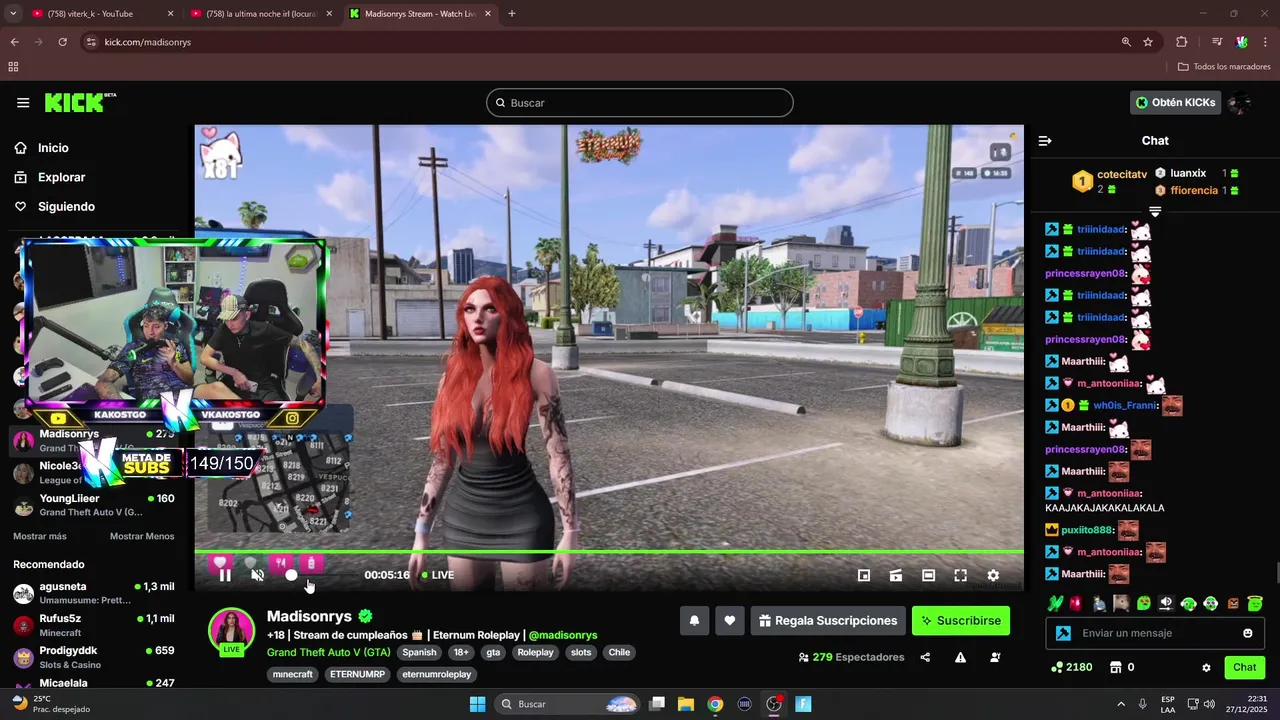The image size is (1280, 720).
Task: Reload the page
Action: click(x=62, y=42)
